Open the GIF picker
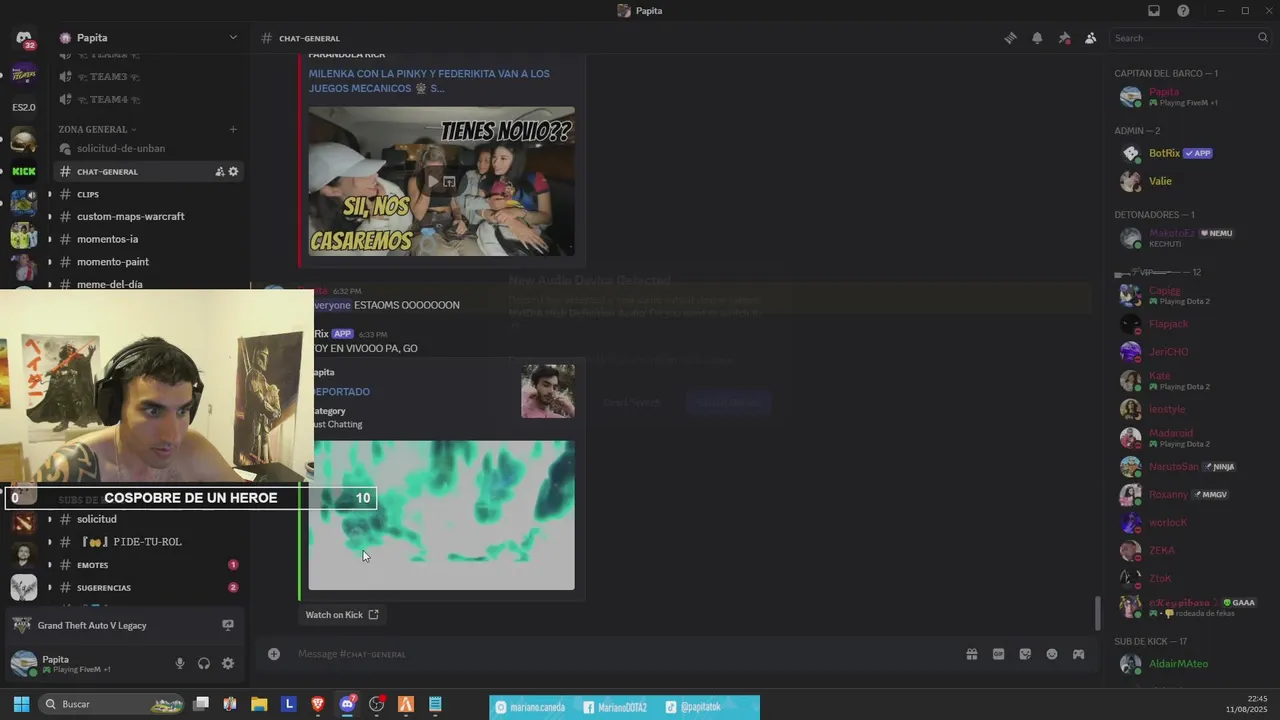Image resolution: width=1280 pixels, height=720 pixels. (x=998, y=654)
